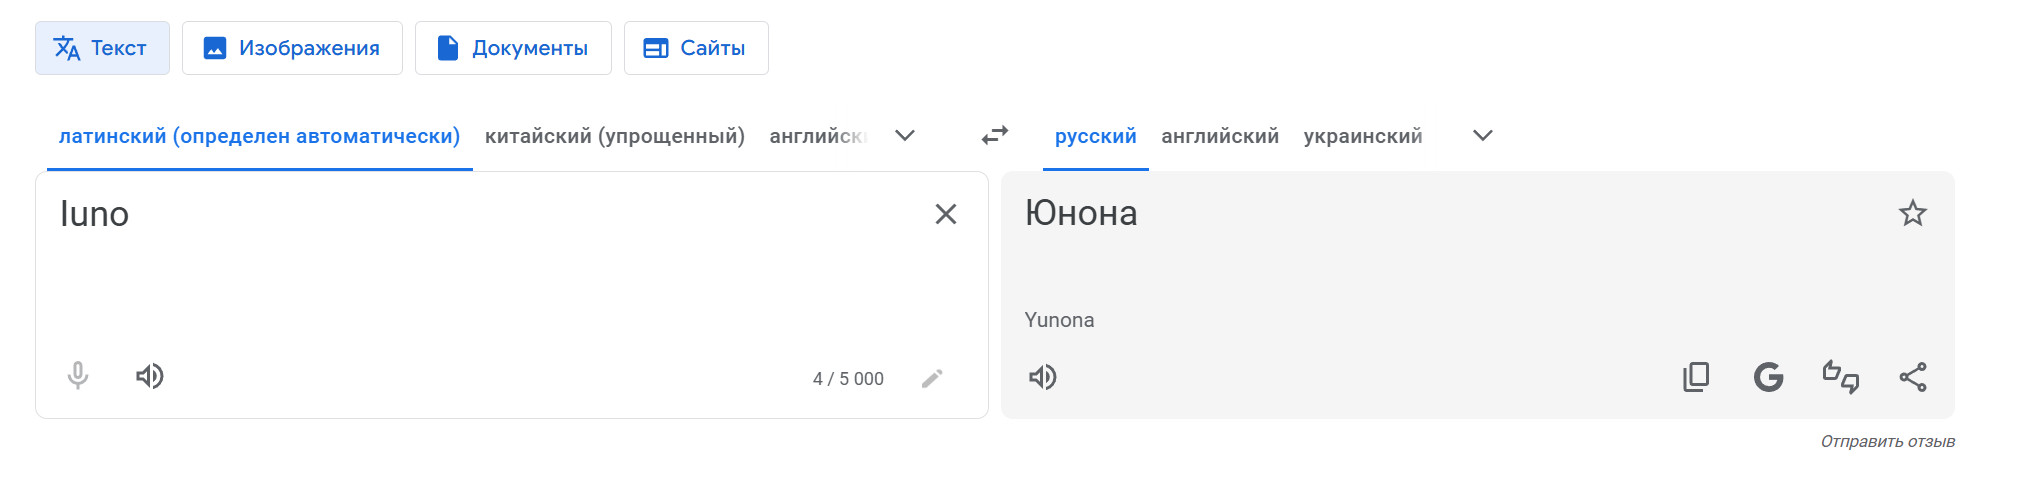Save translation with the star icon
Screen dimensions: 2018x481
[x=1912, y=213]
